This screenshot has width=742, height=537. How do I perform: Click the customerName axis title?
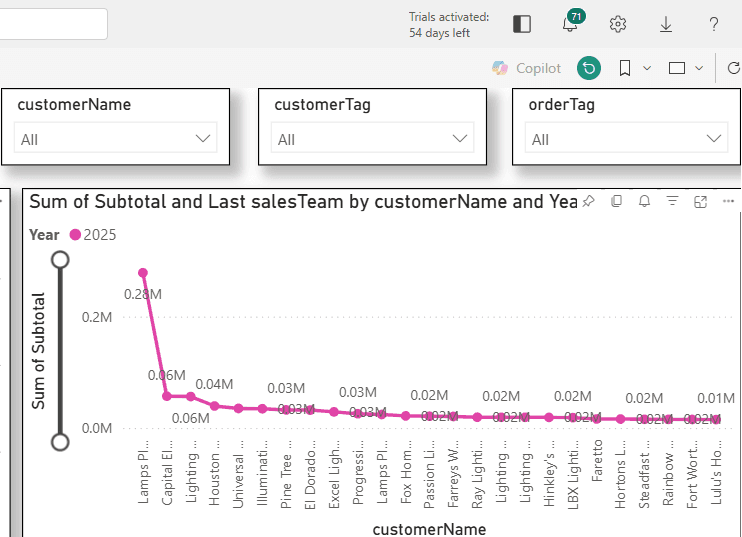point(429,529)
